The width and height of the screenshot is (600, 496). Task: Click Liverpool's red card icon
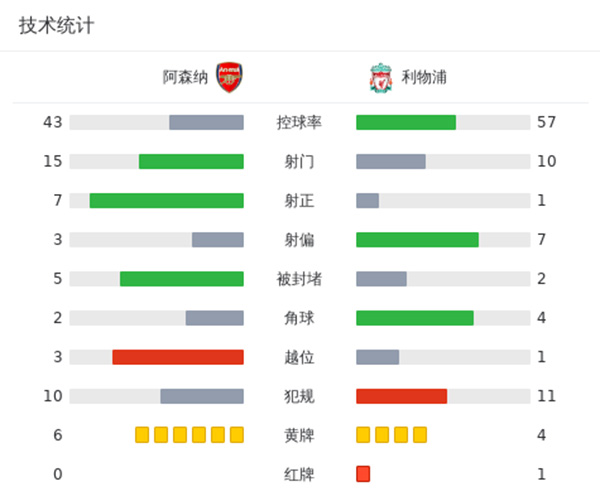363,473
